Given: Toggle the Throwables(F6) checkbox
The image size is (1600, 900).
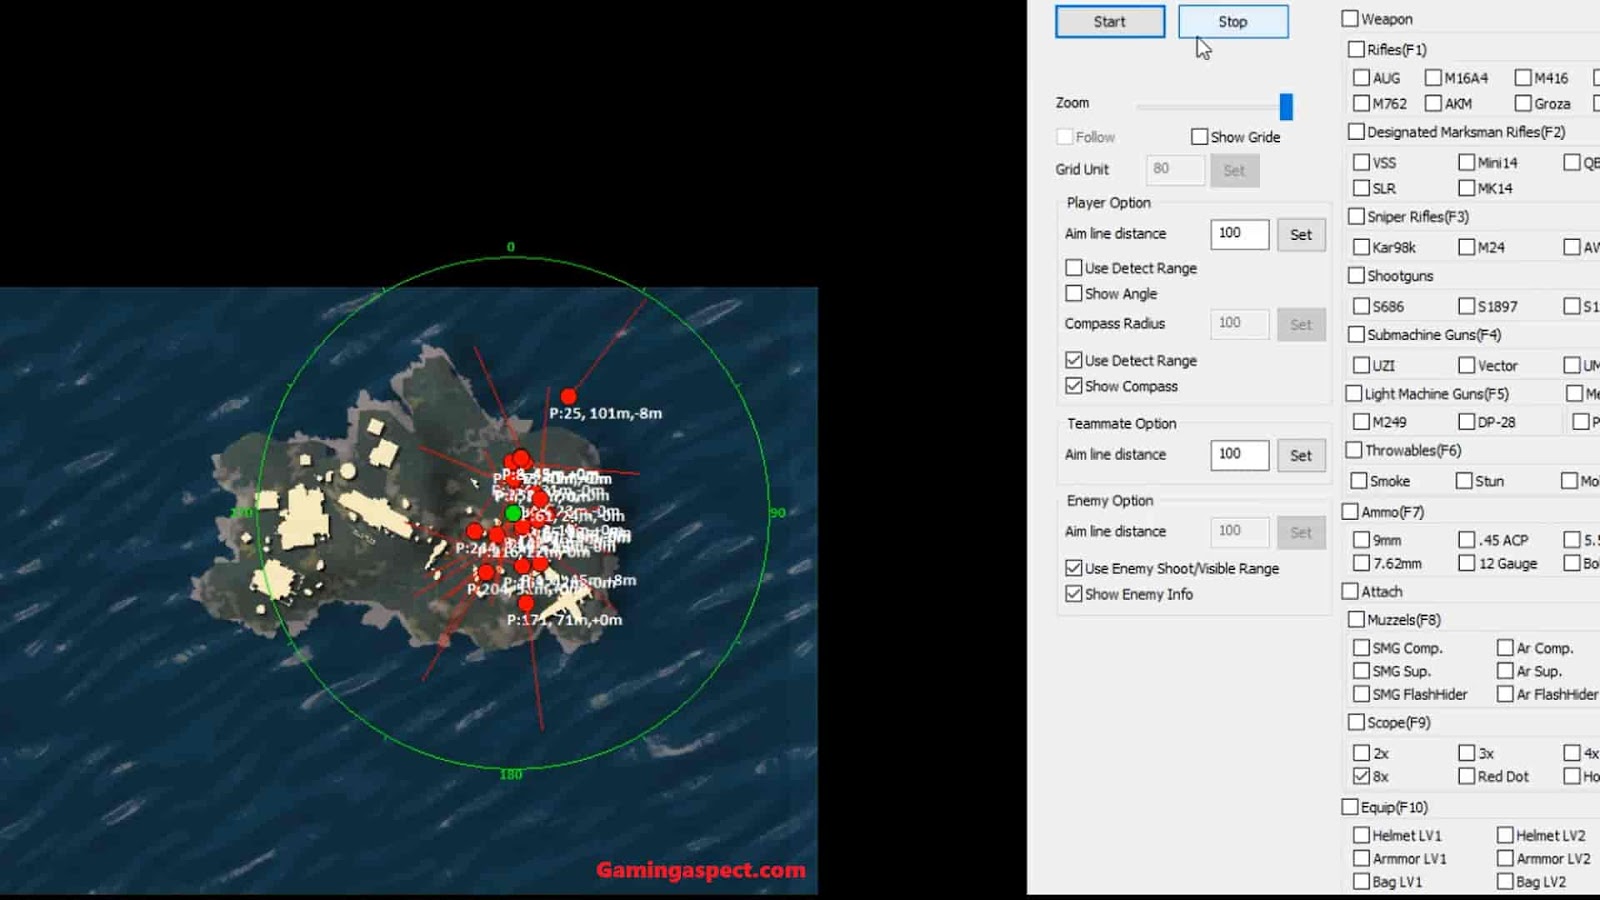Looking at the screenshot, I should click(1354, 450).
